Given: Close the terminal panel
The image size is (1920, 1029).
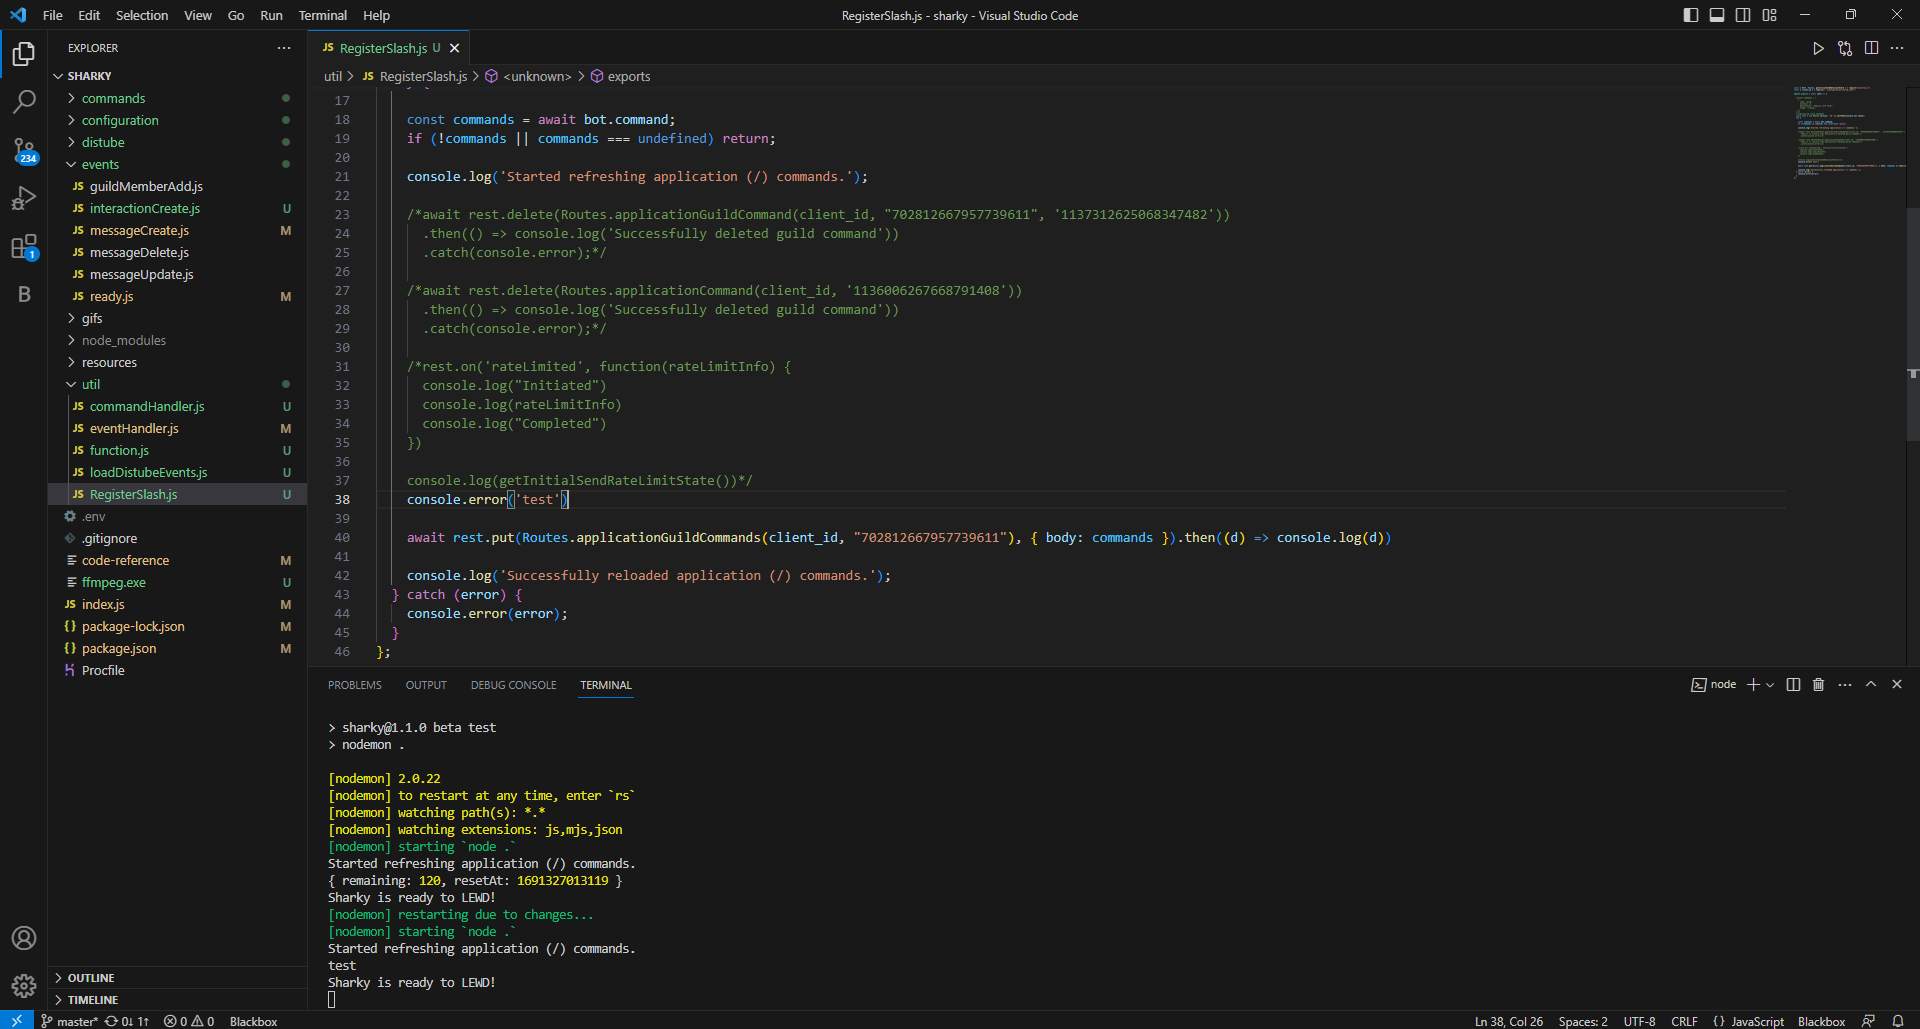Looking at the screenshot, I should [x=1897, y=685].
